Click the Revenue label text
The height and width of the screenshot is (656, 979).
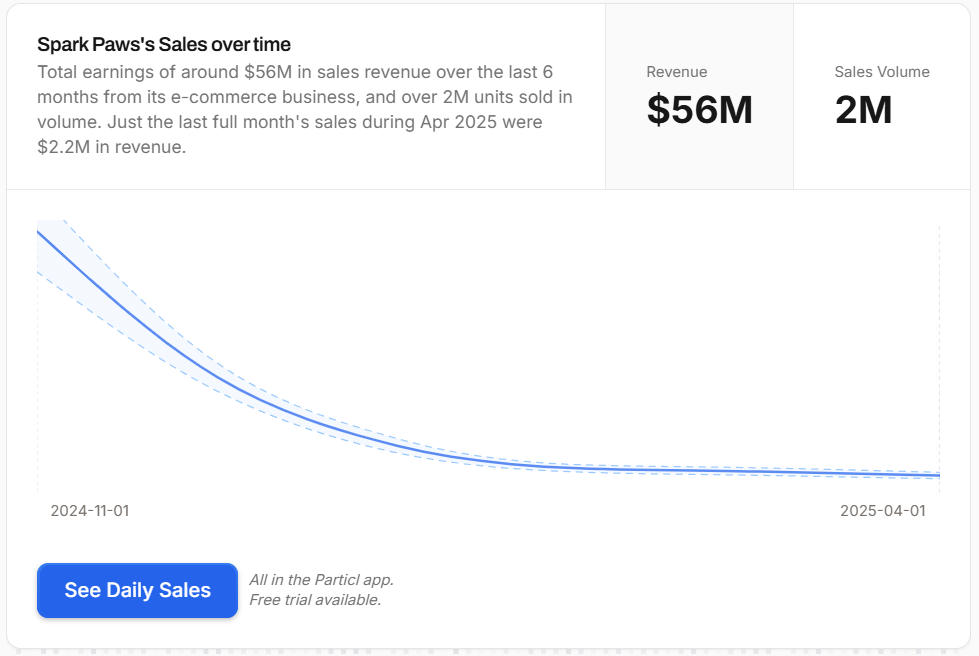(677, 72)
